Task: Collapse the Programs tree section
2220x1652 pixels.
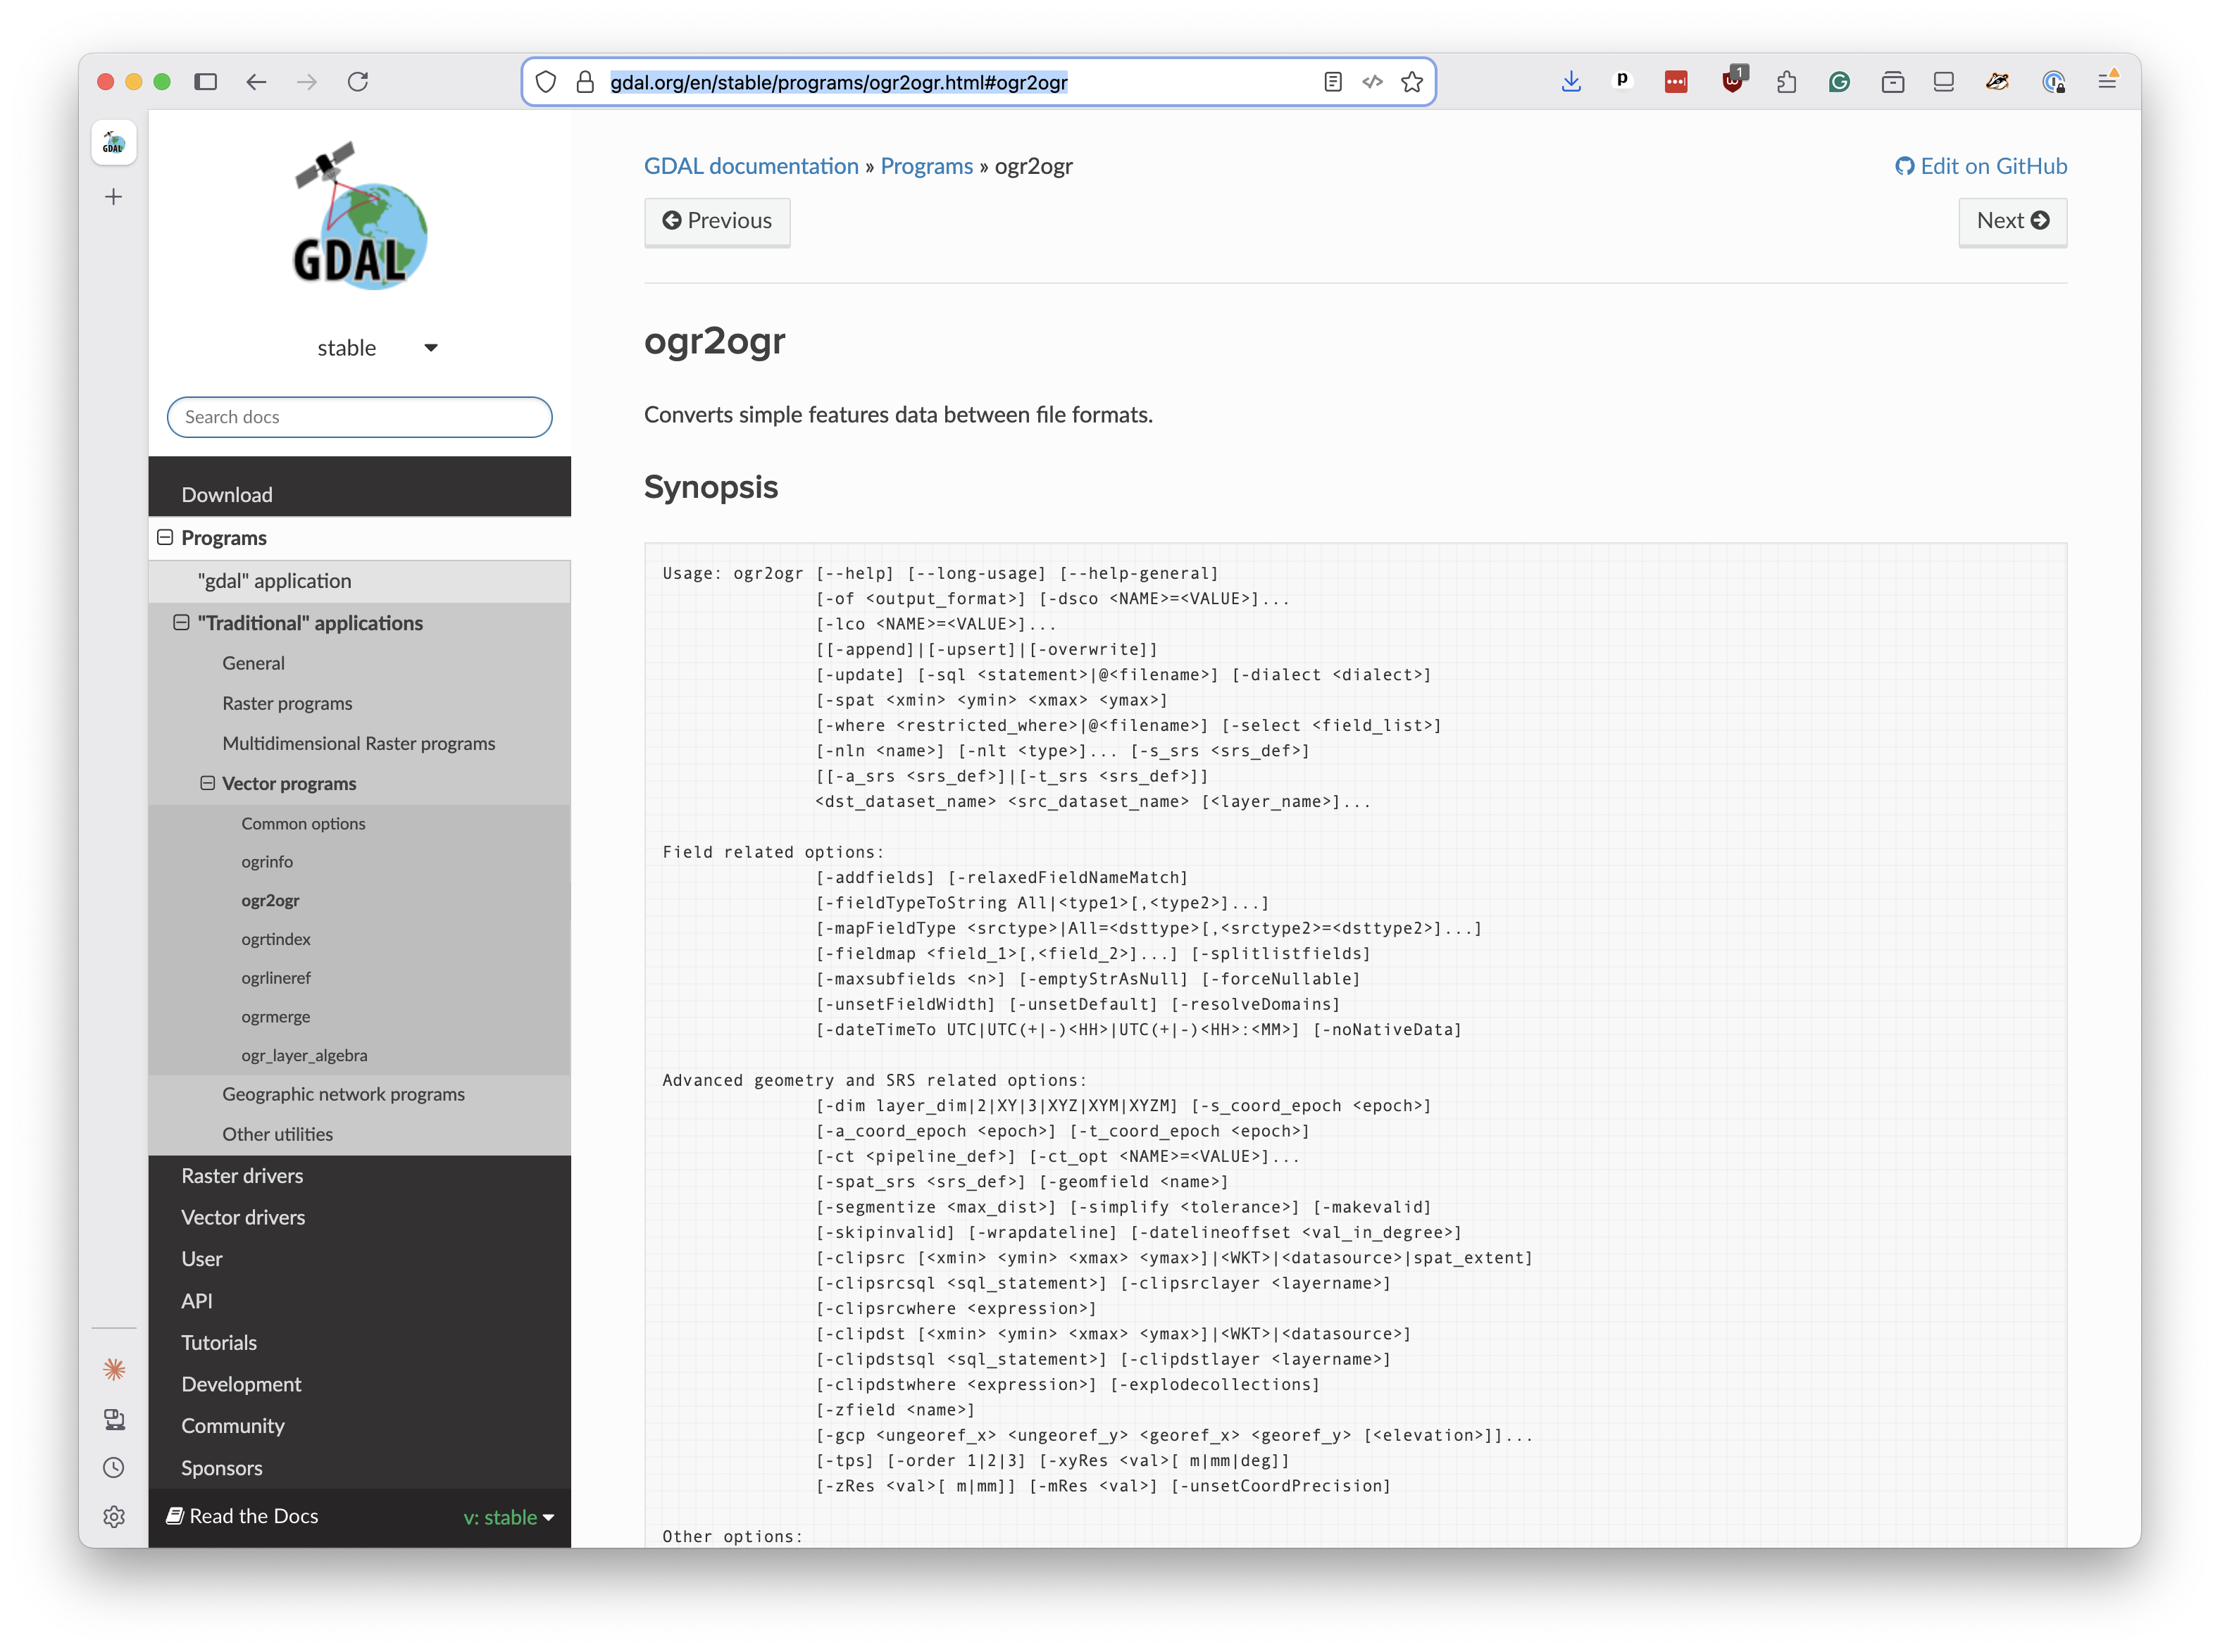Action: [165, 538]
